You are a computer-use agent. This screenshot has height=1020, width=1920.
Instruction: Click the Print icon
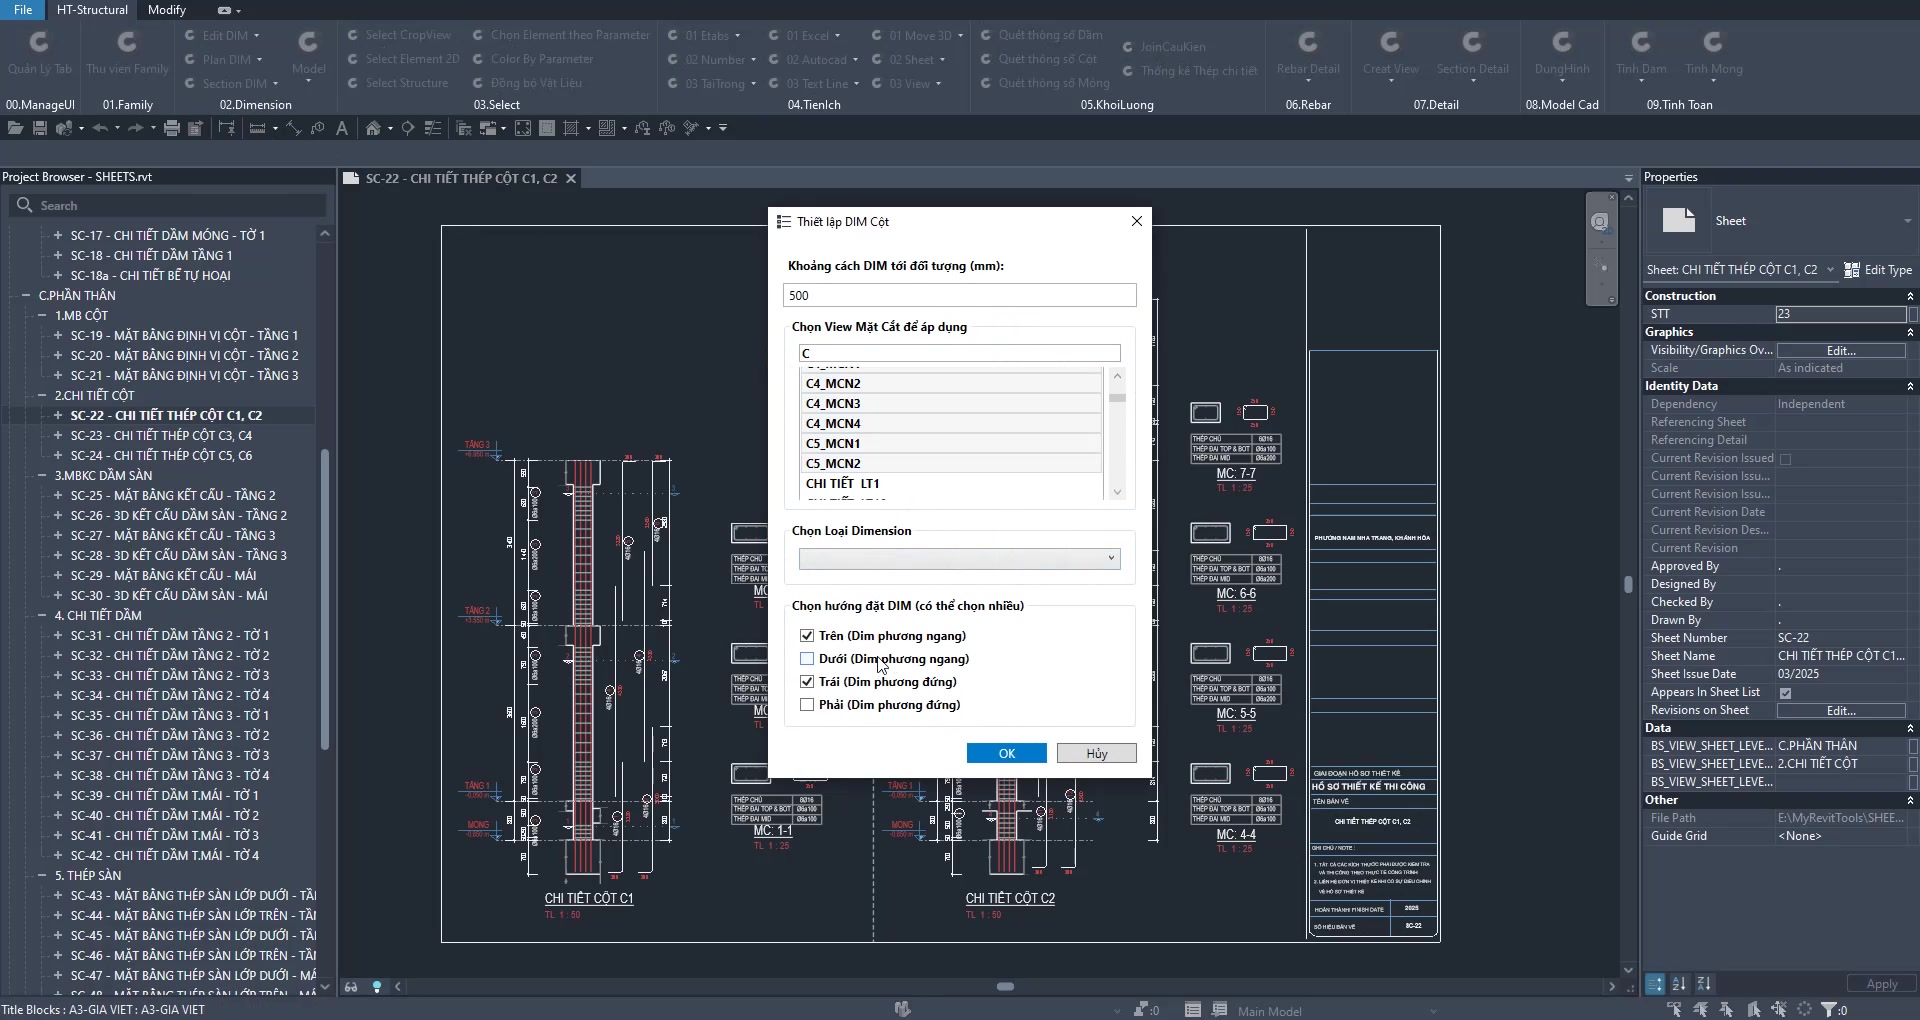172,128
